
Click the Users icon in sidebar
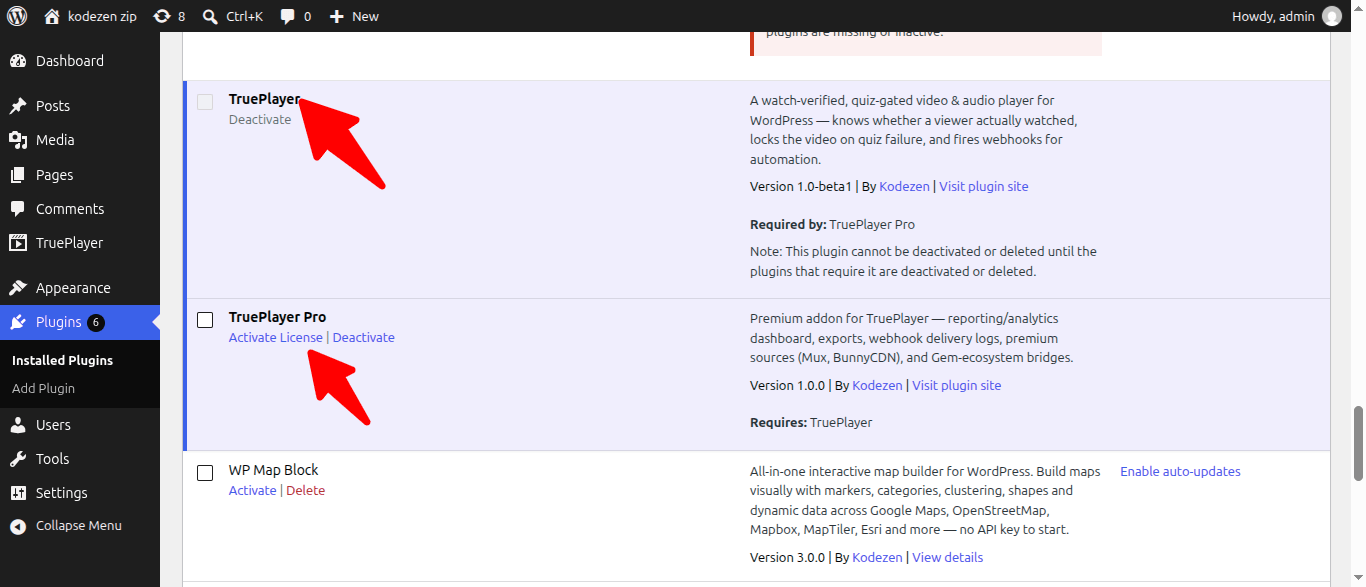[18, 425]
